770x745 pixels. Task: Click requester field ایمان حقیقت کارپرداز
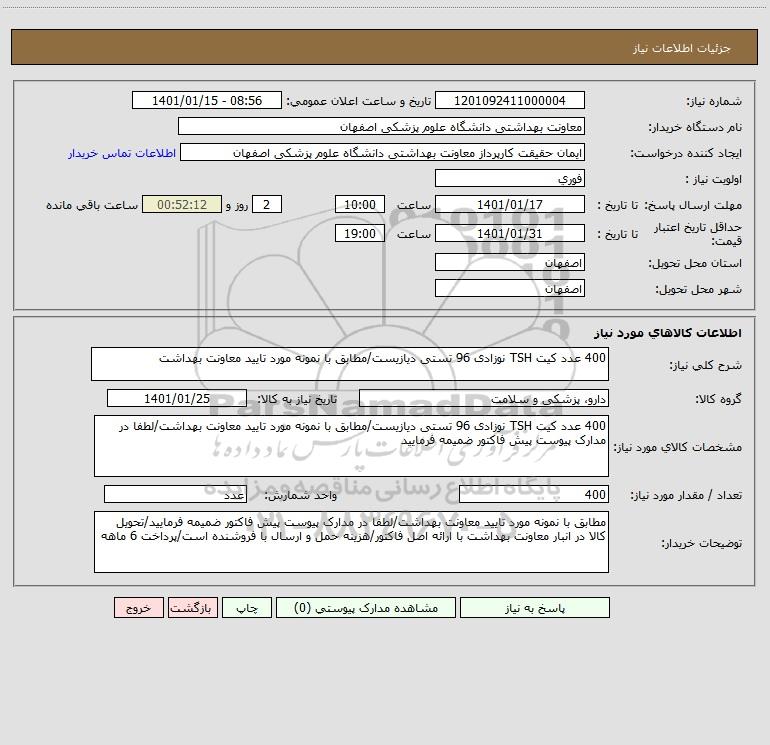coord(383,153)
